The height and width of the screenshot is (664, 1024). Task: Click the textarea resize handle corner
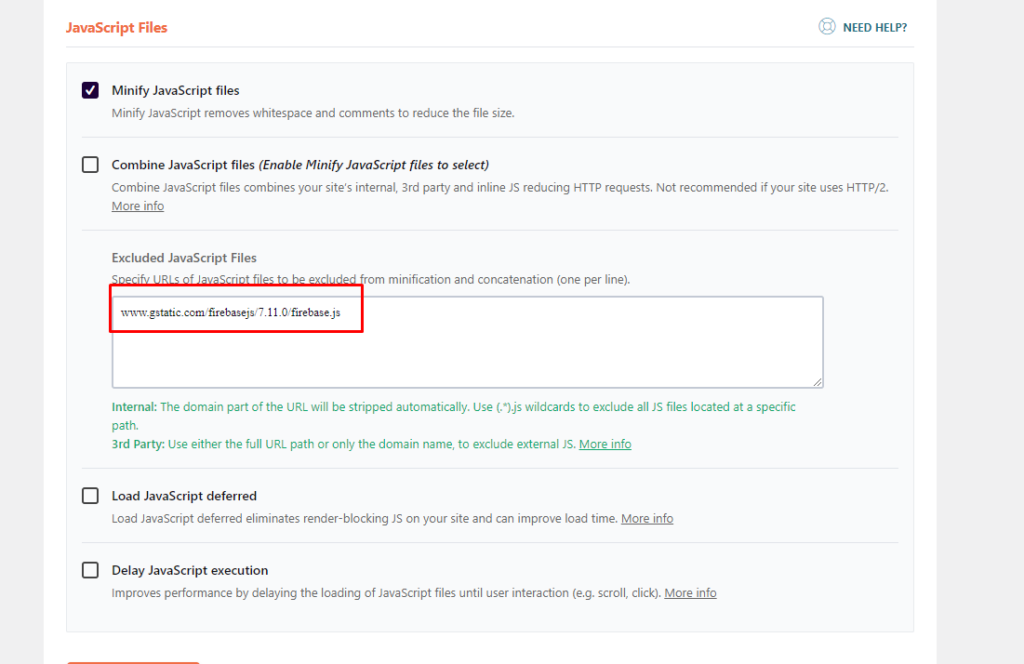point(817,382)
